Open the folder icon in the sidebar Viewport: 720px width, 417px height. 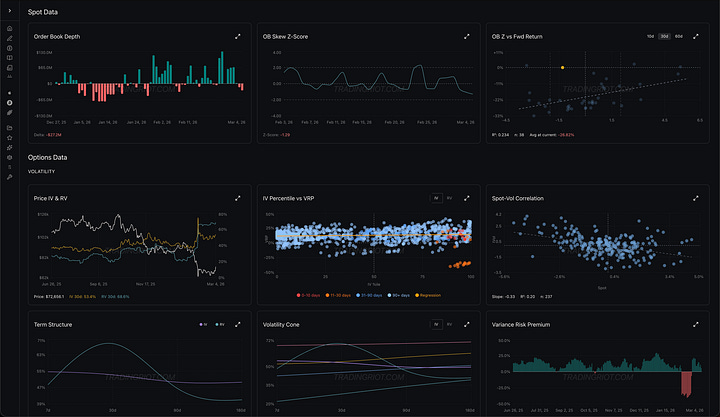10,128
